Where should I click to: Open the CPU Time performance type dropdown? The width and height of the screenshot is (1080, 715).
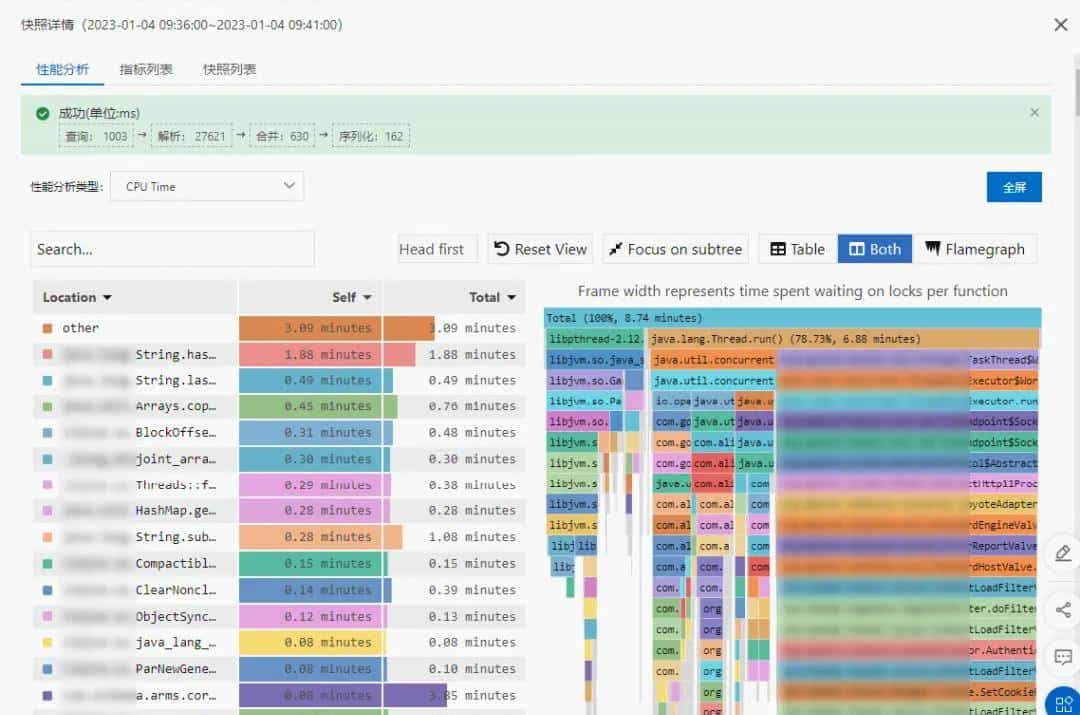tap(206, 186)
